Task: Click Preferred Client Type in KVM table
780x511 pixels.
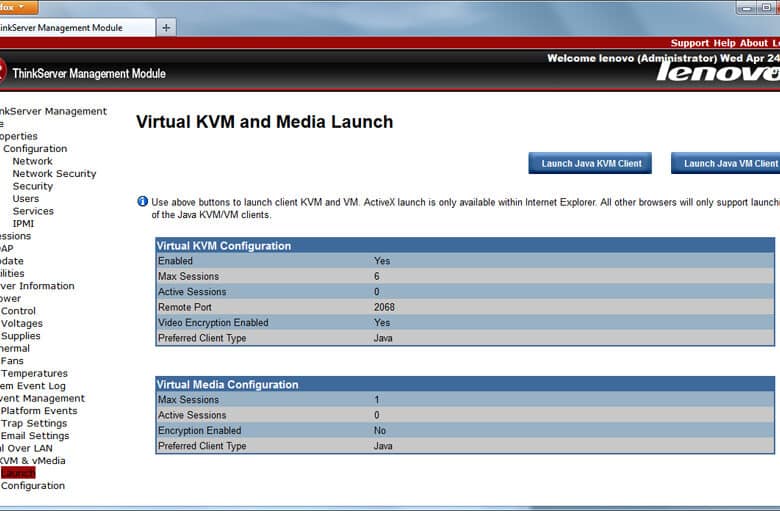Action: (202, 338)
